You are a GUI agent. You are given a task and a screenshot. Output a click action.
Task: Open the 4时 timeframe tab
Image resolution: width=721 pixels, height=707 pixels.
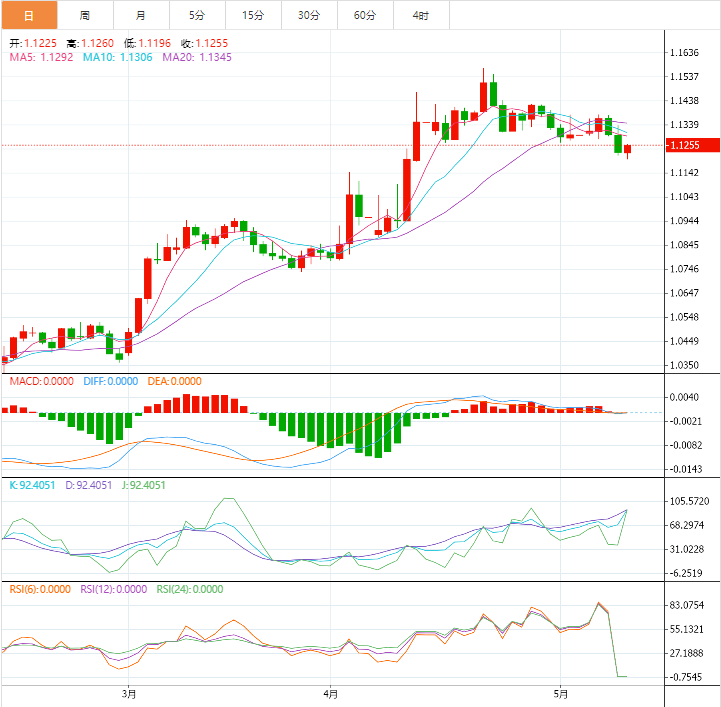pos(422,15)
